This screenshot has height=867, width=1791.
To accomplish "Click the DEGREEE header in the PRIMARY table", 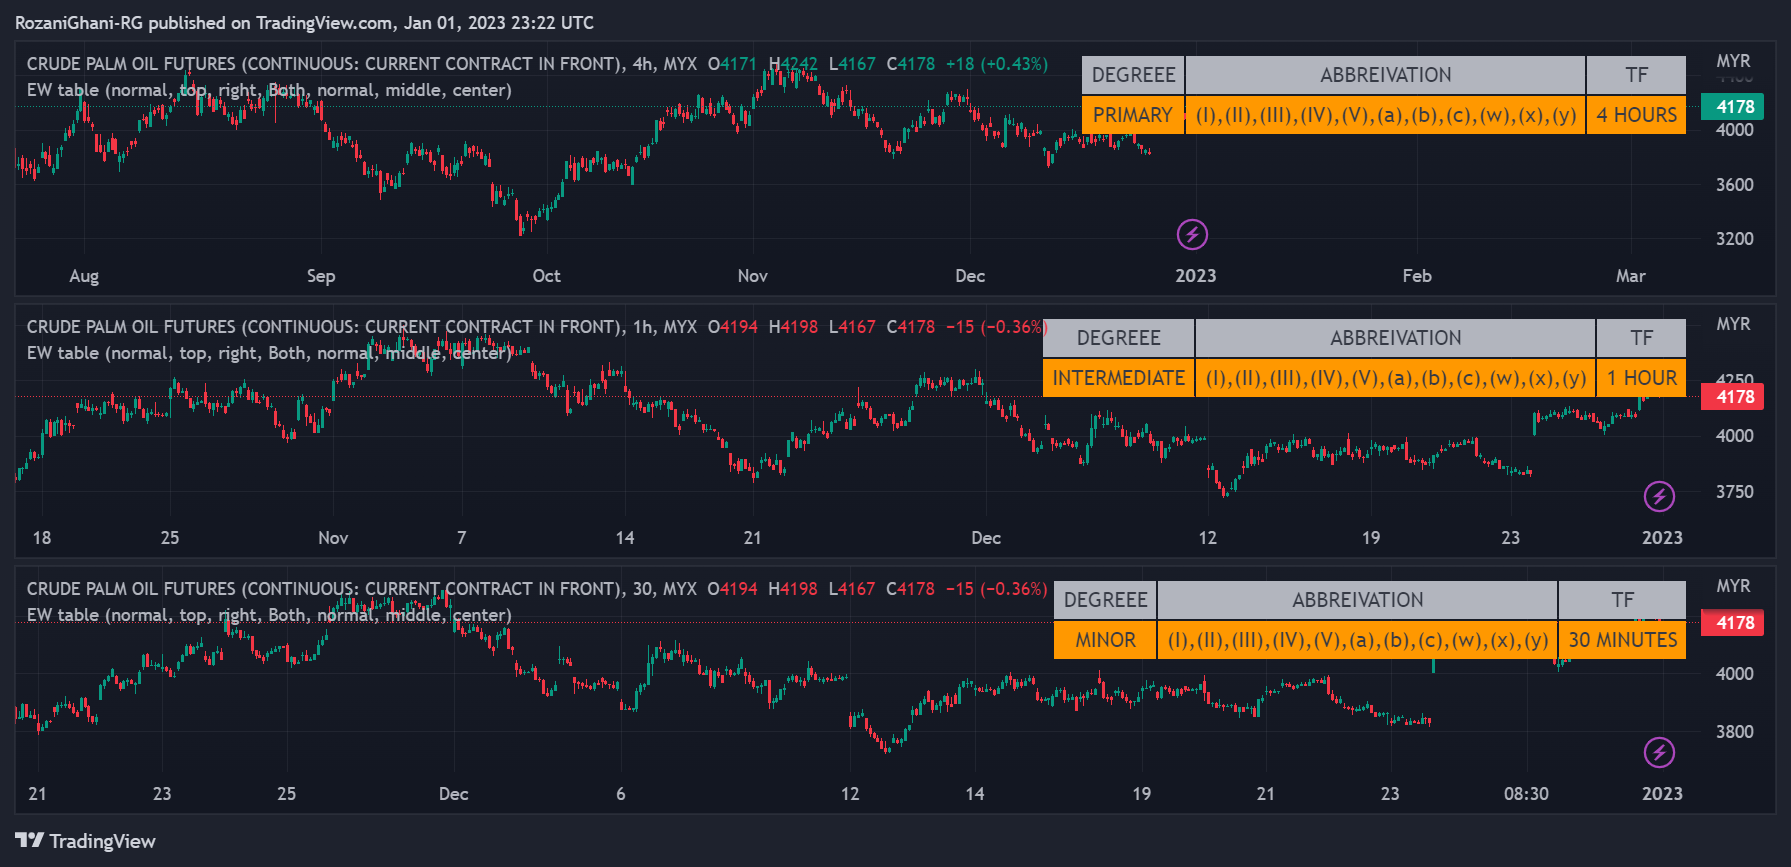I will [1133, 75].
